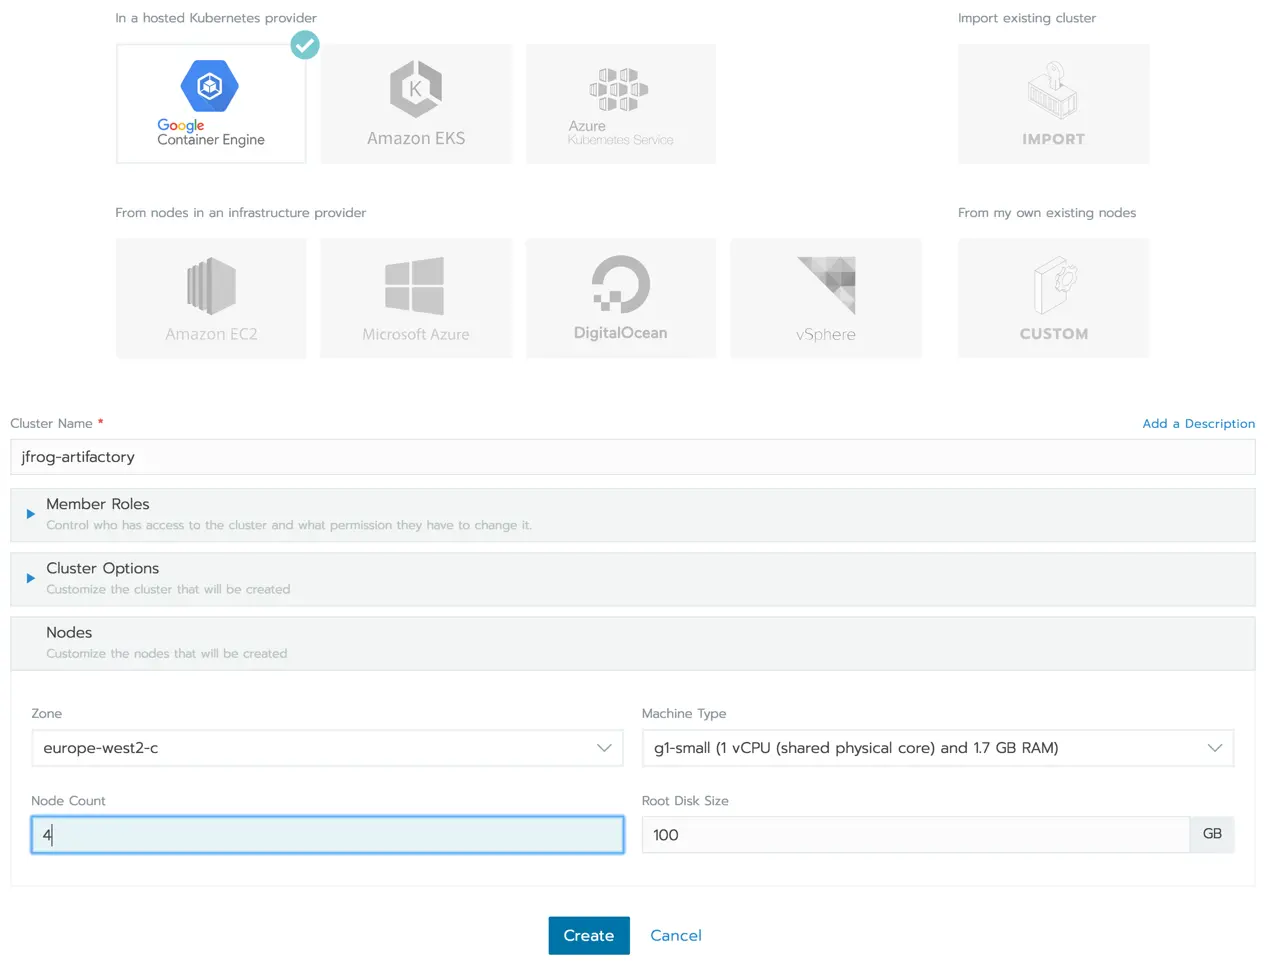Select the Custom existing nodes card
This screenshot has width=1268, height=961.
point(1054,298)
